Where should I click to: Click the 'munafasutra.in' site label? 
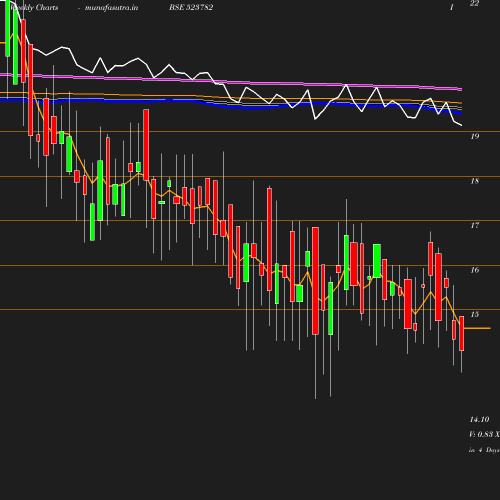click(111, 8)
